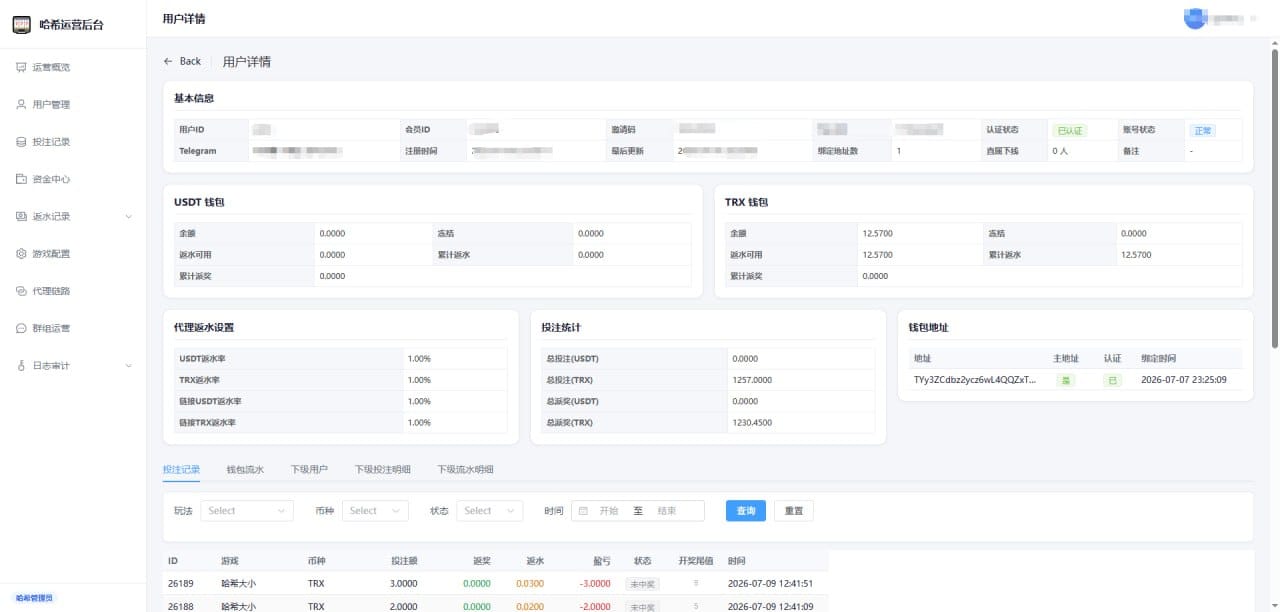Switch to the 下级用户 tab
This screenshot has height=612, width=1280.
point(309,469)
